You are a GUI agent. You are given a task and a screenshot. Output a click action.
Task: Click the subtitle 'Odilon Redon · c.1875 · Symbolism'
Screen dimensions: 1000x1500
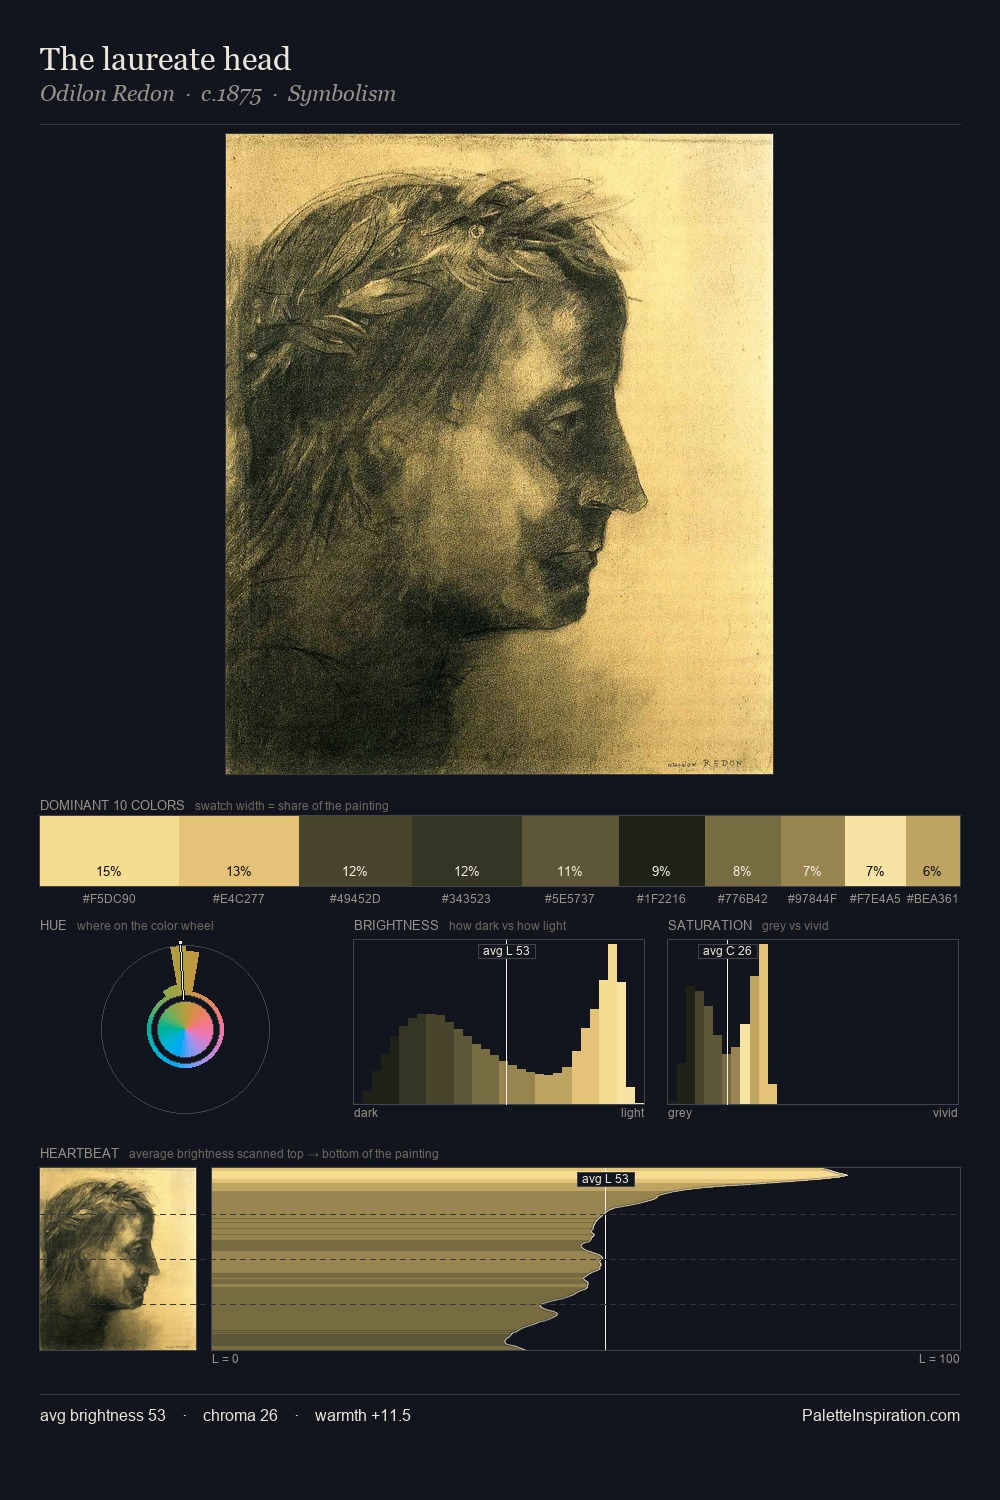[x=218, y=94]
